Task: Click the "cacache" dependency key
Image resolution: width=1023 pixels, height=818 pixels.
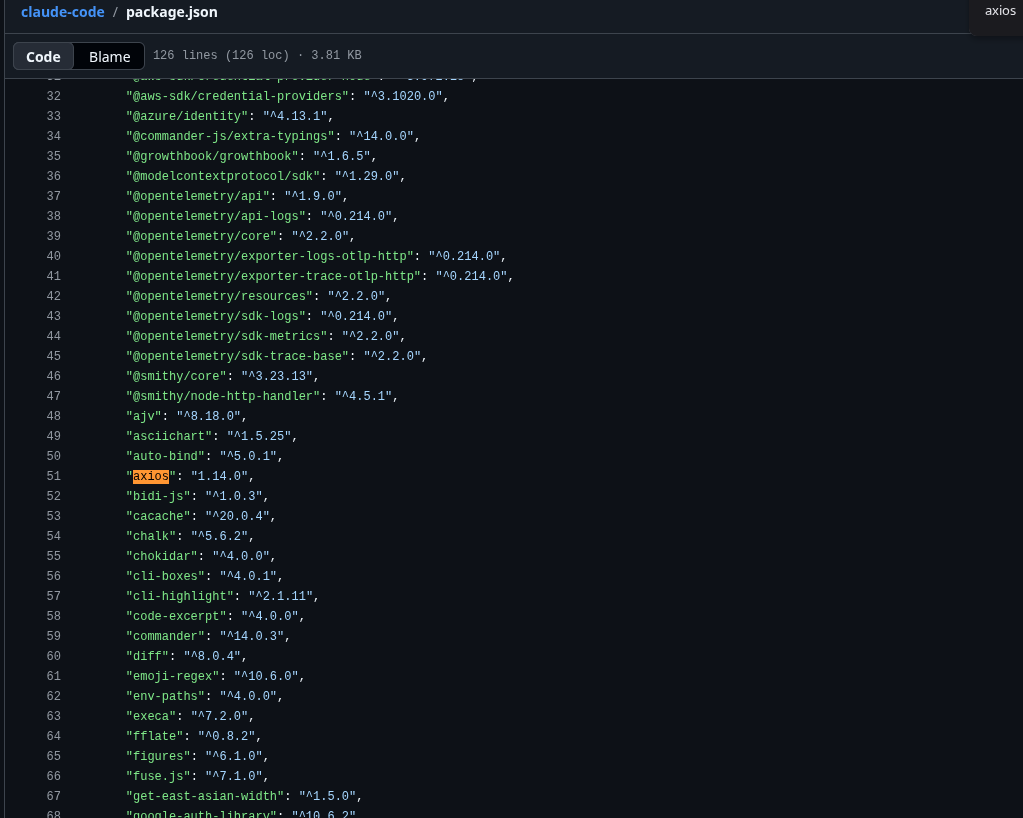Action: click(x=158, y=516)
